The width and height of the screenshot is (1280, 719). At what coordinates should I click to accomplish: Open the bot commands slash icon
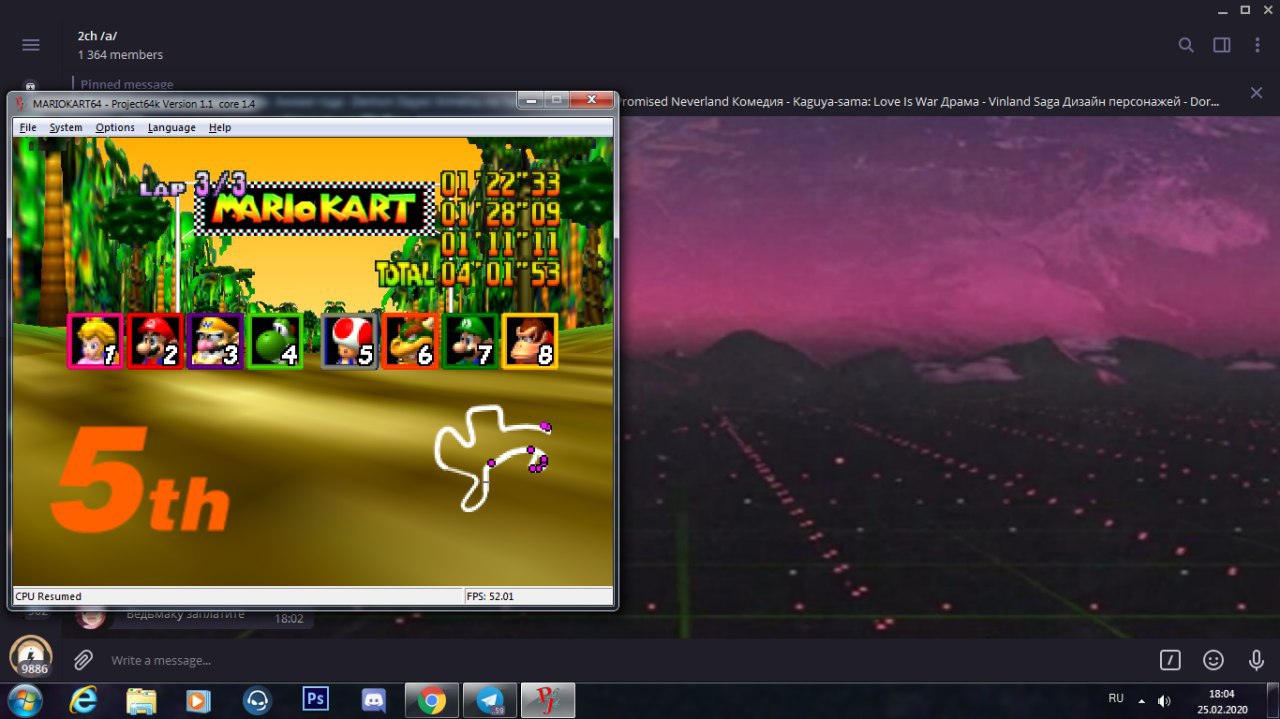pyautogui.click(x=1170, y=660)
